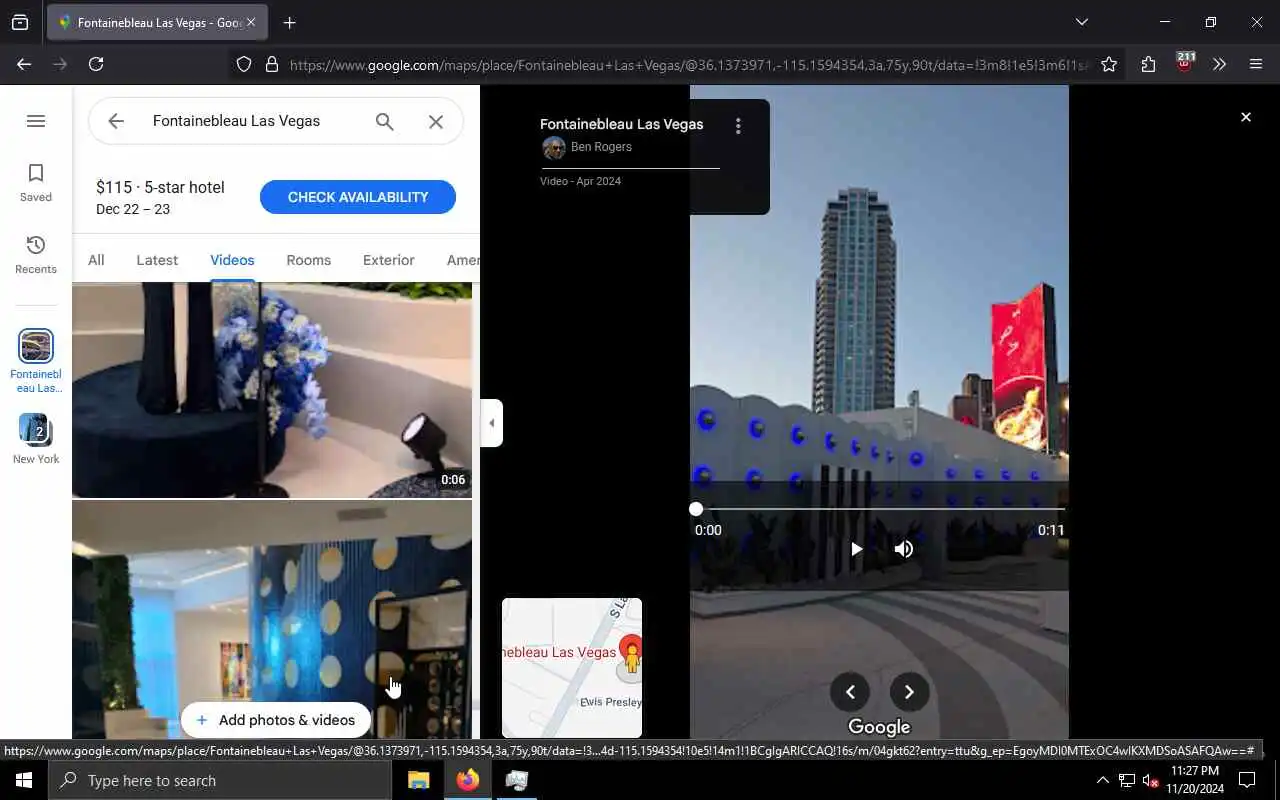The height and width of the screenshot is (800, 1280).
Task: Open the Windows Start menu
Action: click(24, 781)
